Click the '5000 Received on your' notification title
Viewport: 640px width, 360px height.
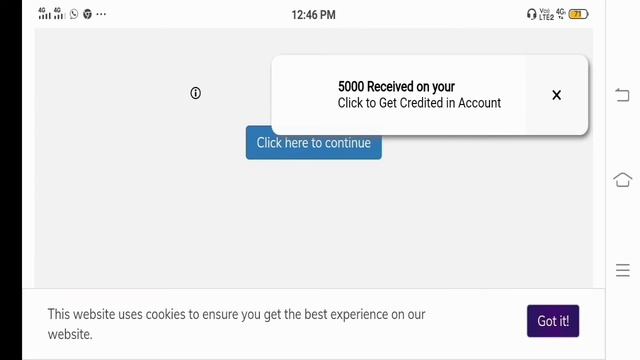(396, 87)
